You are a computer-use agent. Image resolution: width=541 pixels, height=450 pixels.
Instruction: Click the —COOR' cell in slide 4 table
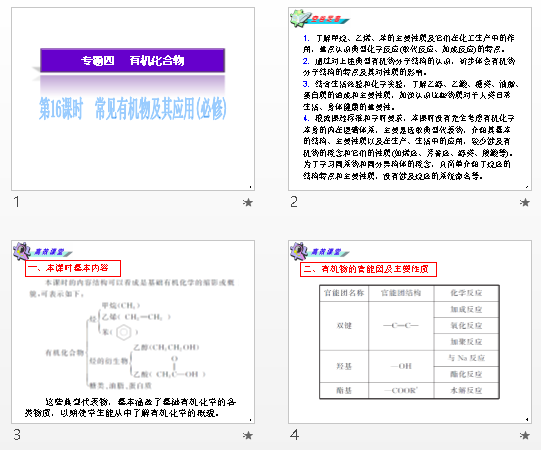pos(401,390)
